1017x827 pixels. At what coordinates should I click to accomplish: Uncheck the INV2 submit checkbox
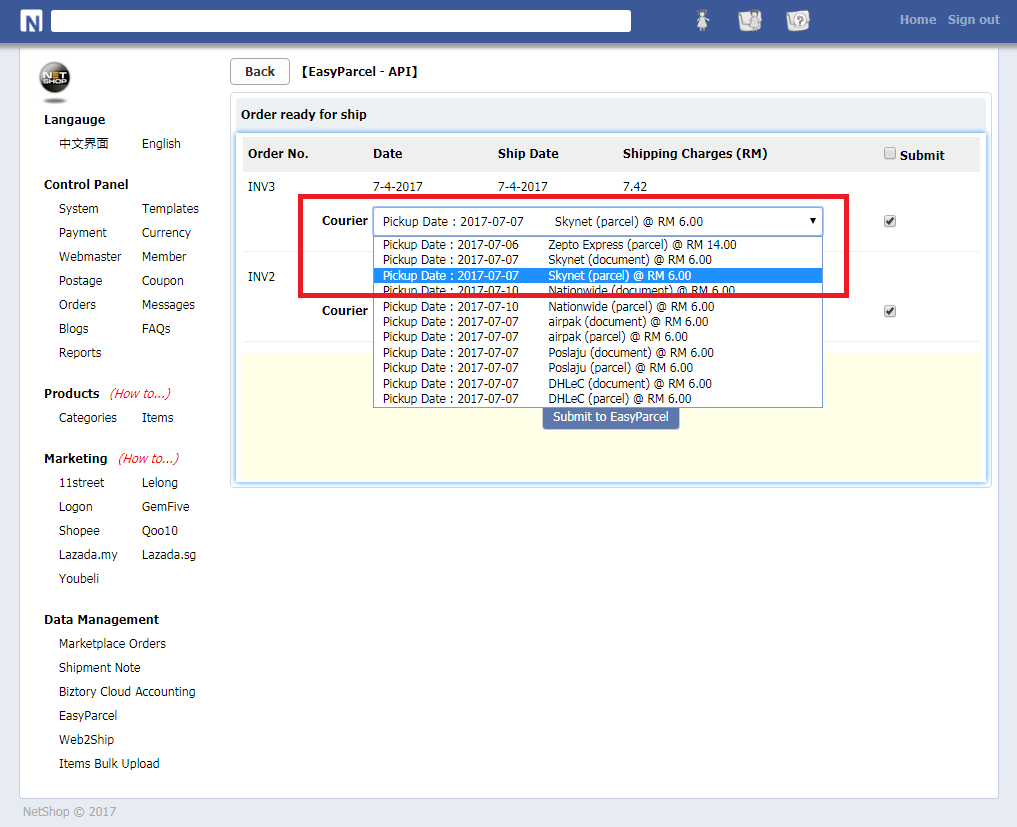coord(890,311)
